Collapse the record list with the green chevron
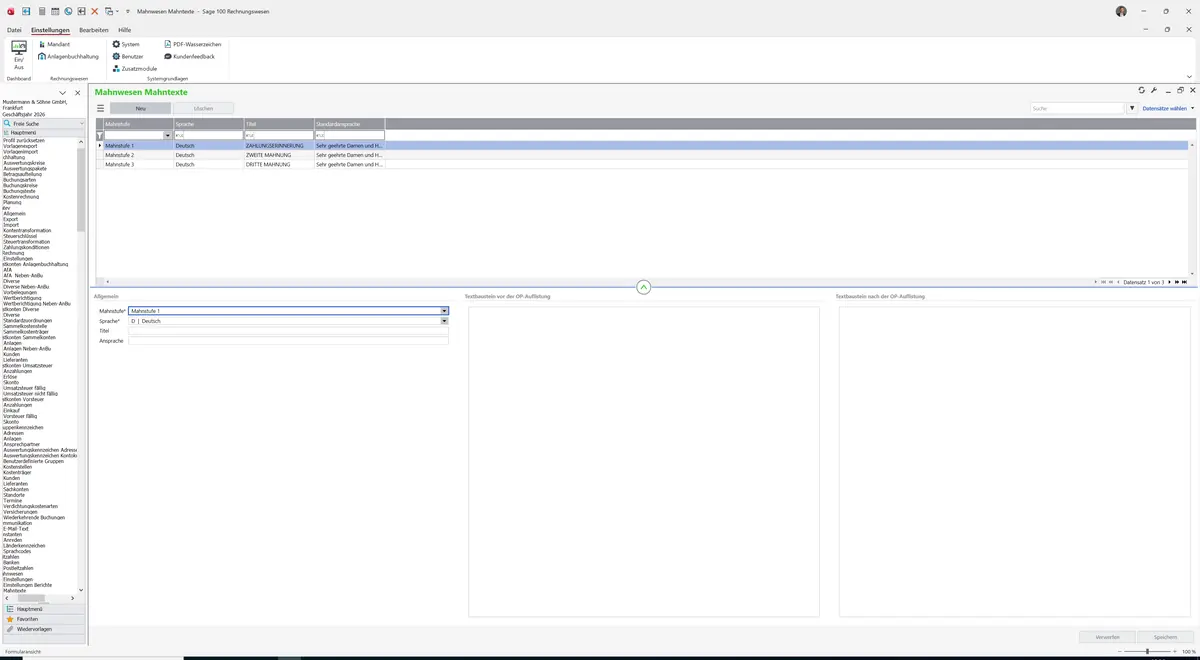The height and width of the screenshot is (660, 1200). (643, 287)
